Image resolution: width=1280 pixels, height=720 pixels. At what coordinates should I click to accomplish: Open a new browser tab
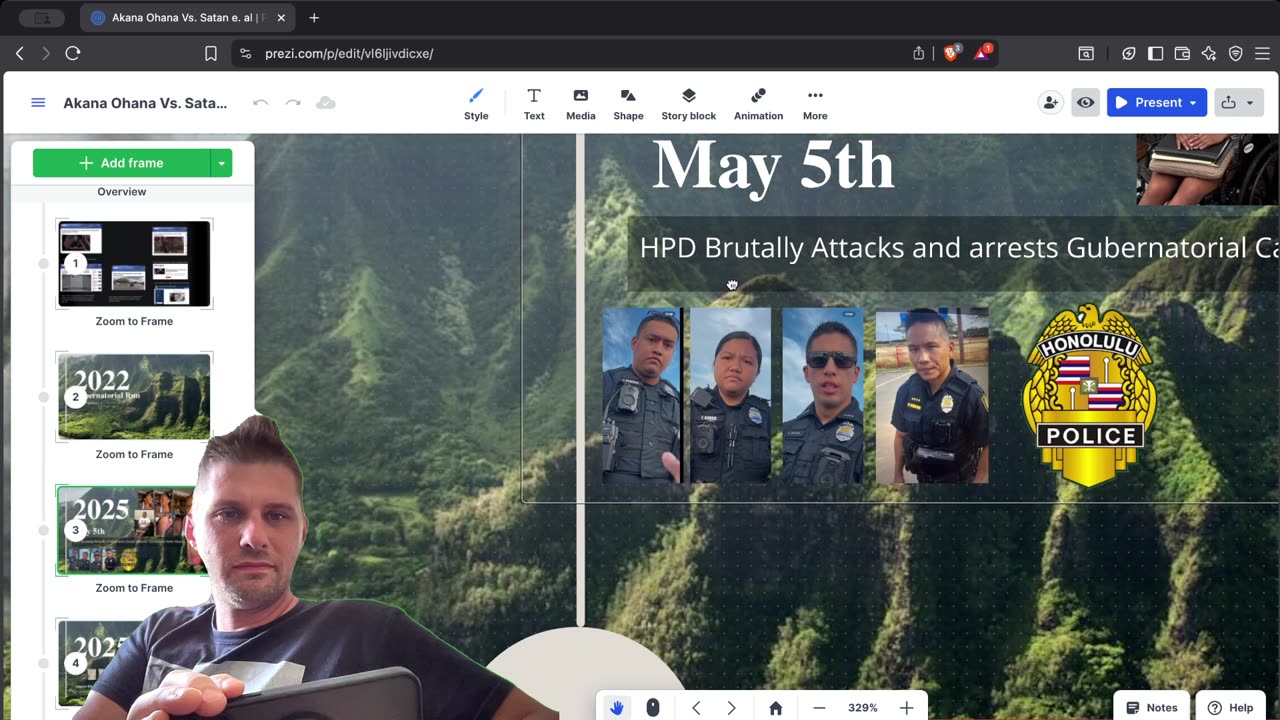point(314,18)
